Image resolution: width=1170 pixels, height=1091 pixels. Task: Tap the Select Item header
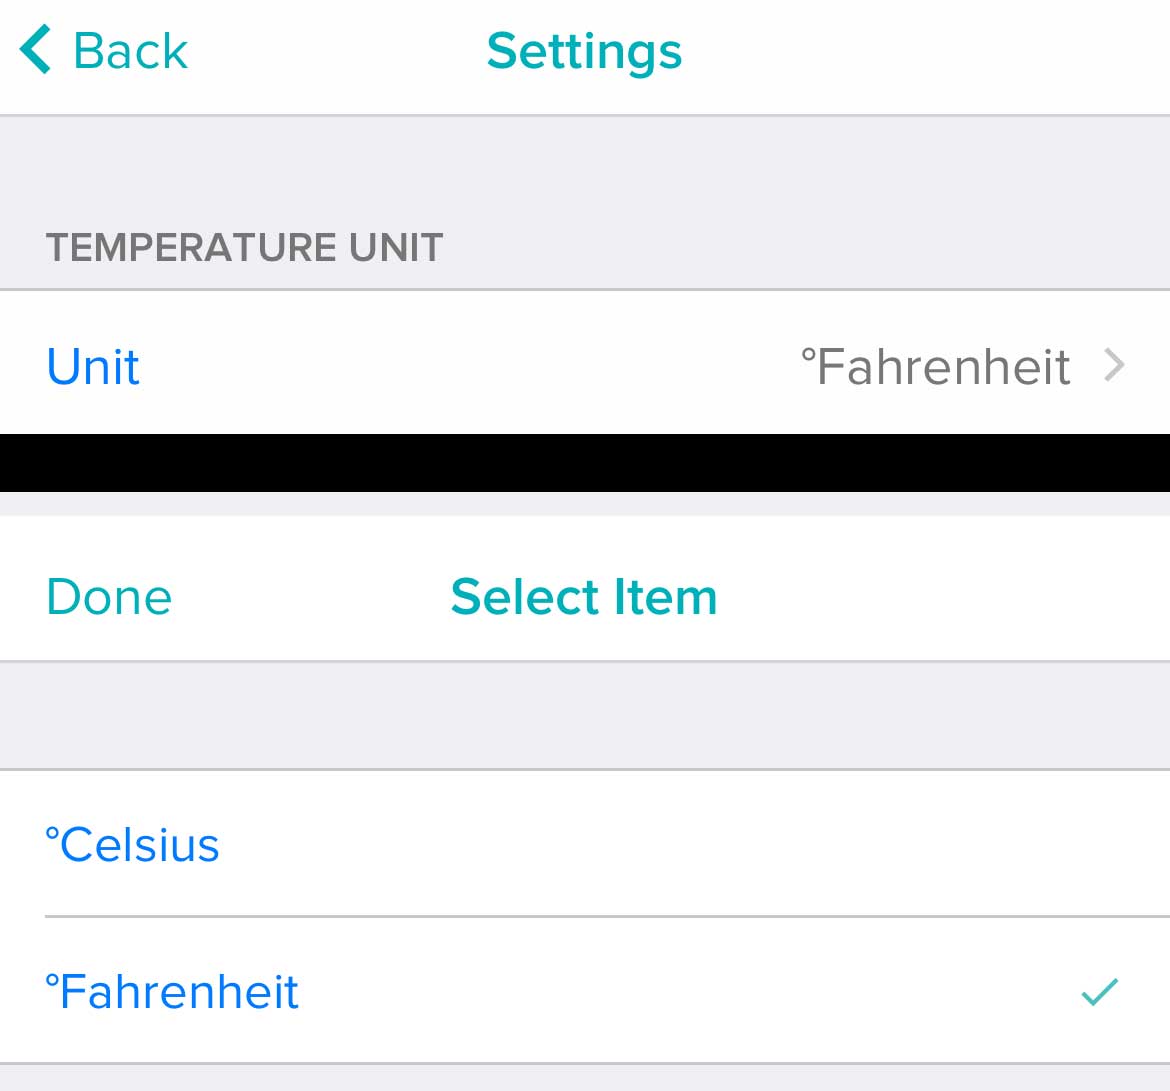coord(584,595)
